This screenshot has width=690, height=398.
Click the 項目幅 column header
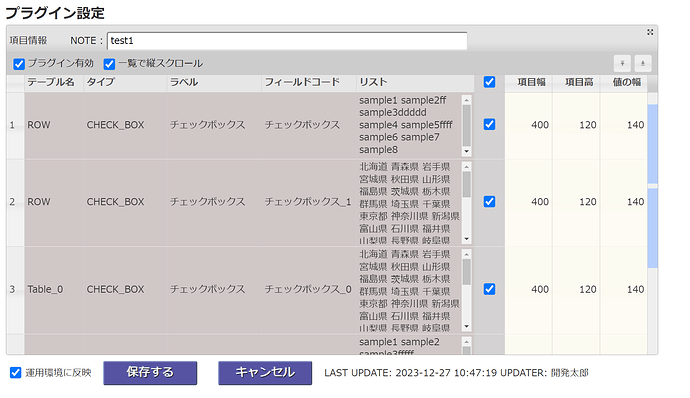tap(529, 82)
